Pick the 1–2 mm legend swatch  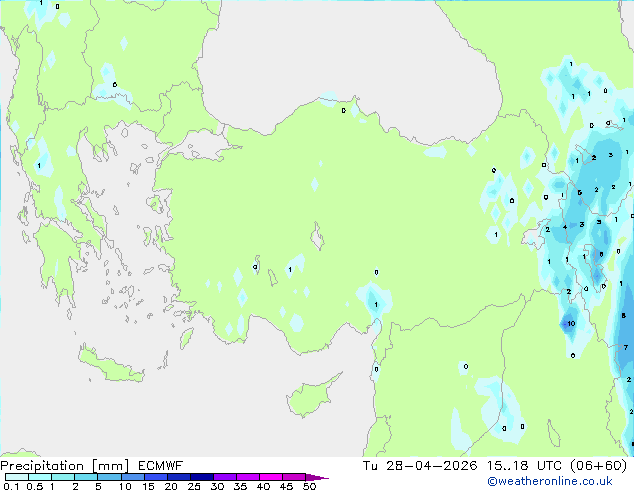point(63,477)
